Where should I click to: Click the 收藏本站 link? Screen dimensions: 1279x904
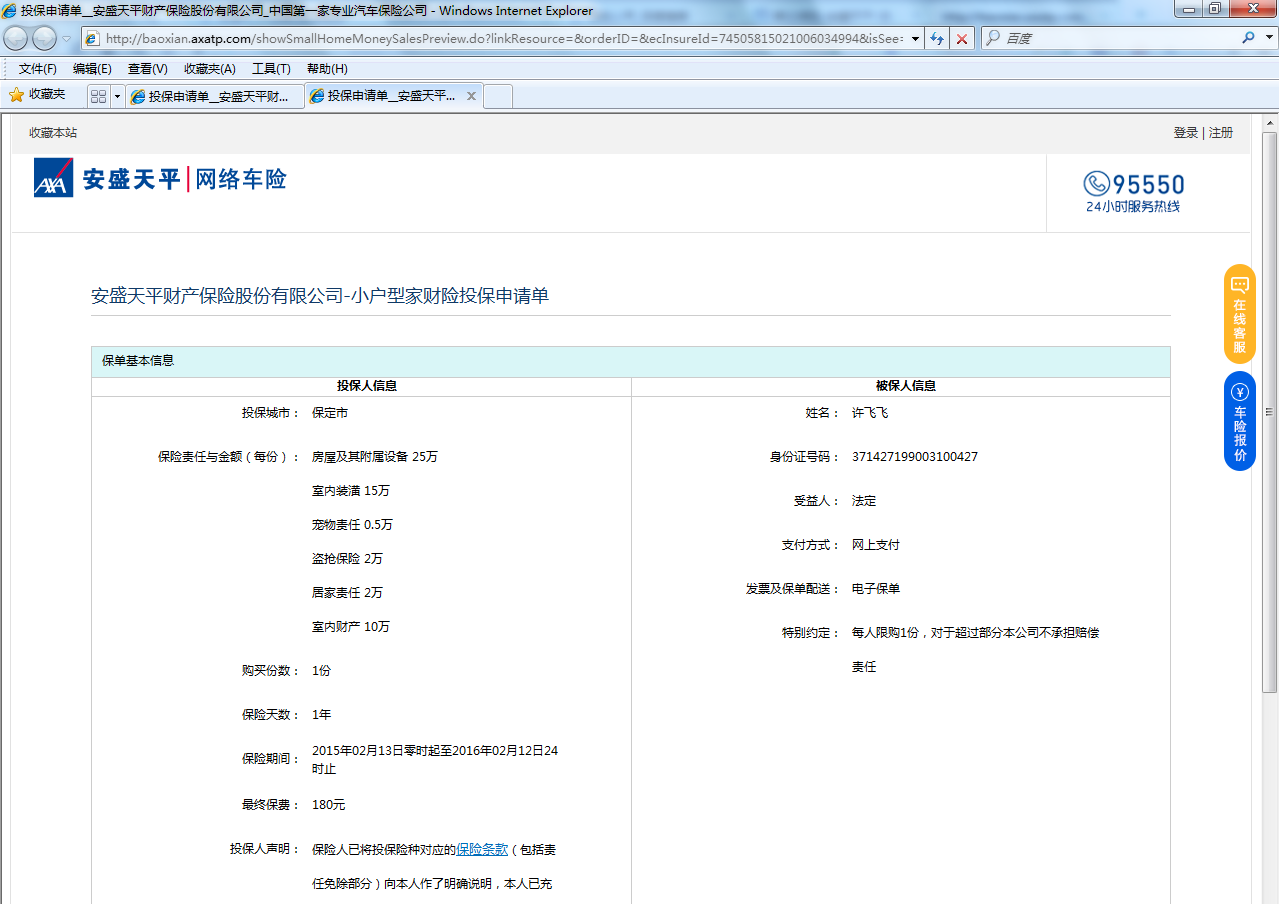(53, 133)
